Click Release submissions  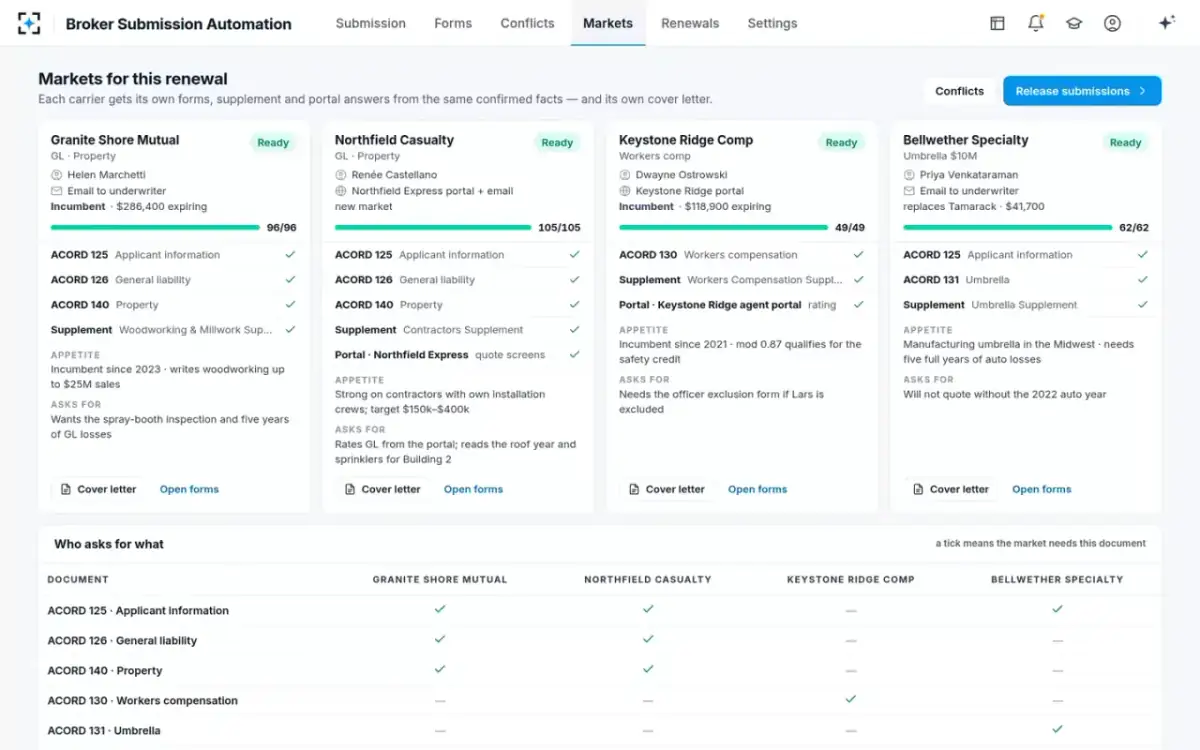click(1082, 91)
